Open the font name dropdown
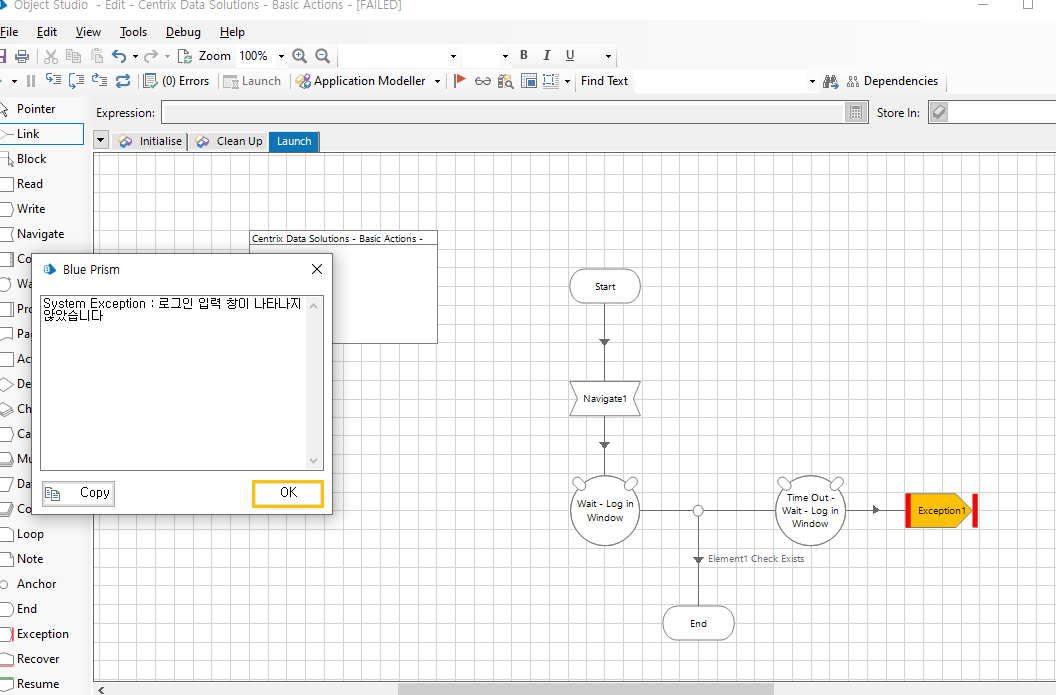This screenshot has height=695, width=1056. [x=453, y=56]
